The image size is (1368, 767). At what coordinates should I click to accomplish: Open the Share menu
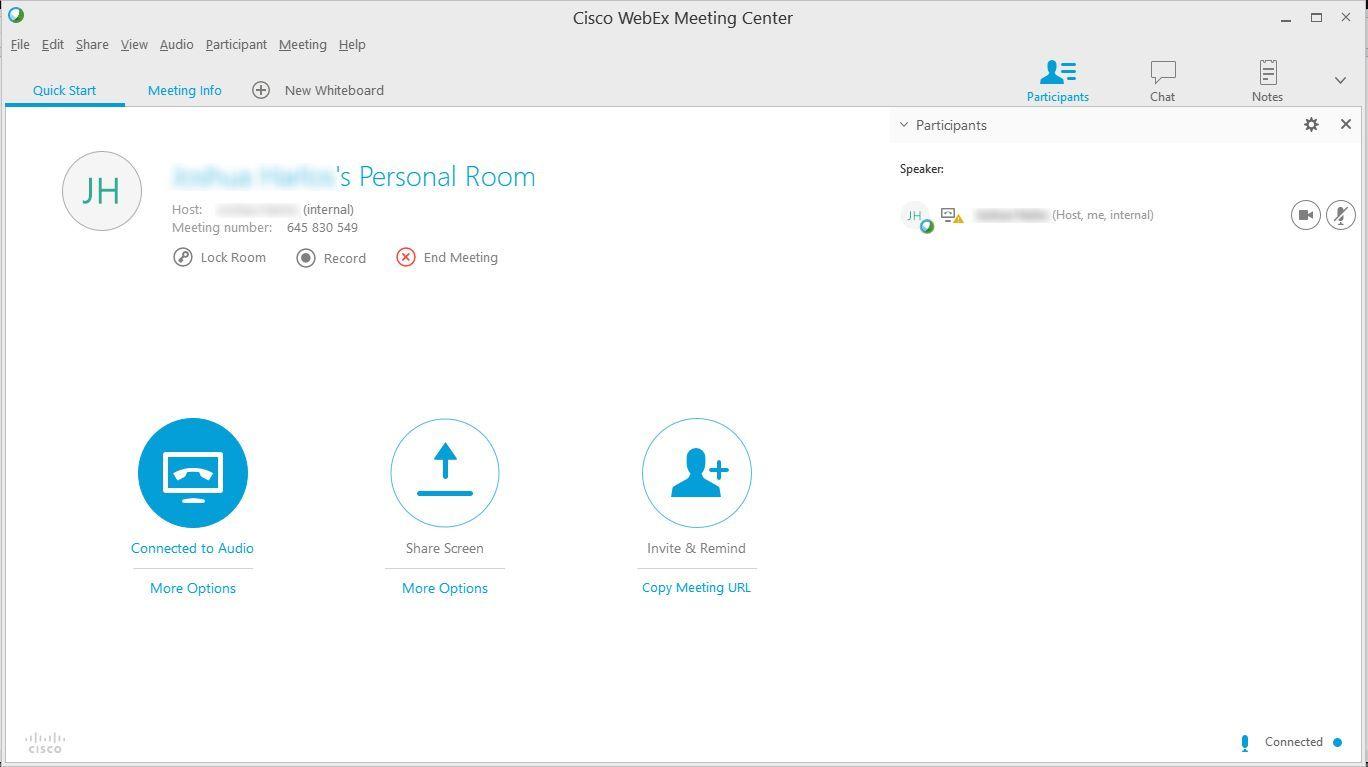92,45
